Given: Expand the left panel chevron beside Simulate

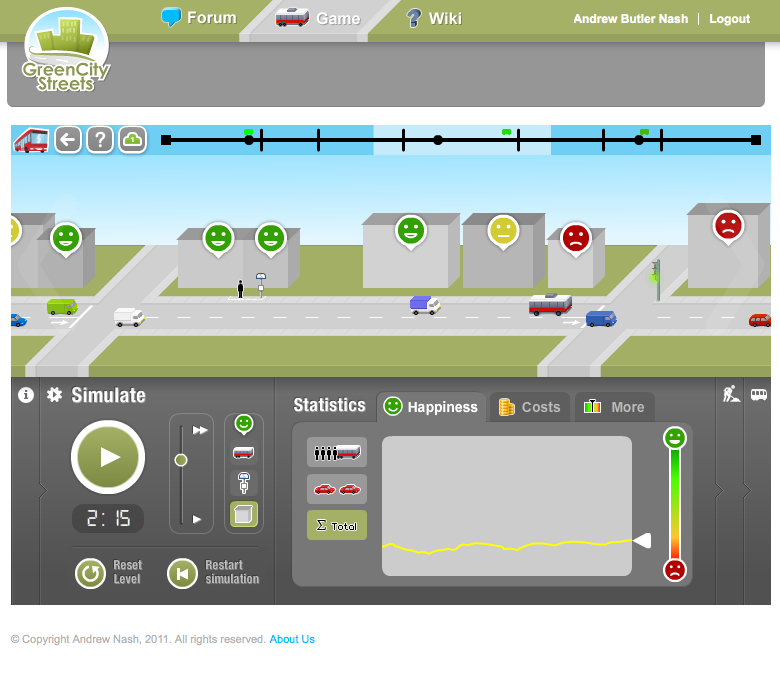Looking at the screenshot, I should pos(43,490).
